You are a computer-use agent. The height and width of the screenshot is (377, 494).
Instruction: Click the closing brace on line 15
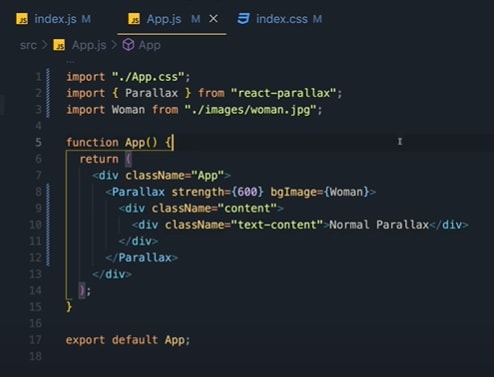tap(69, 306)
